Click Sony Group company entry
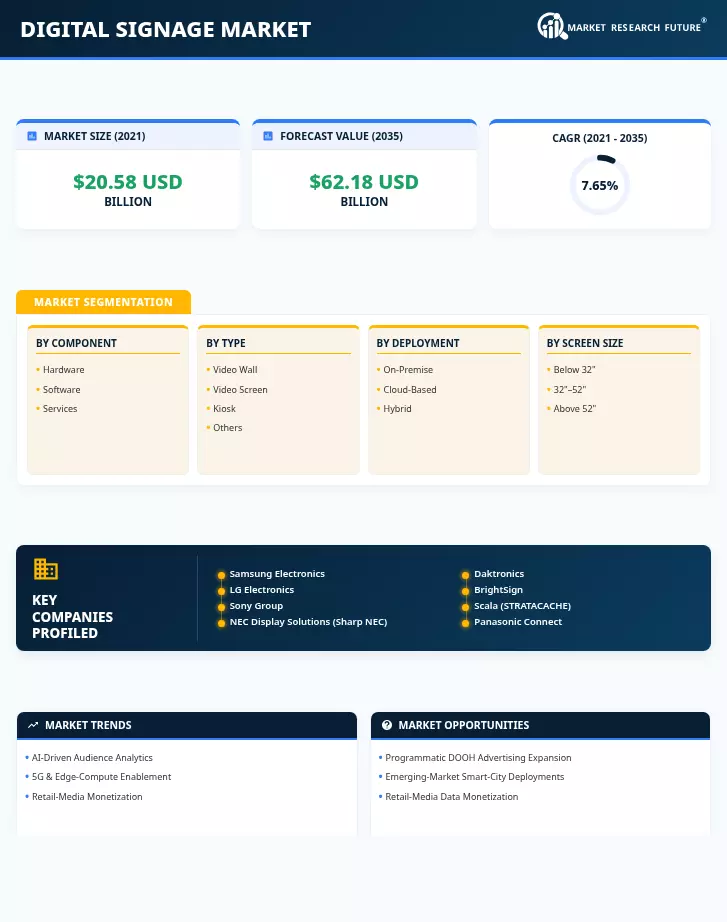Viewport: 727px width, 922px height. coord(256,606)
